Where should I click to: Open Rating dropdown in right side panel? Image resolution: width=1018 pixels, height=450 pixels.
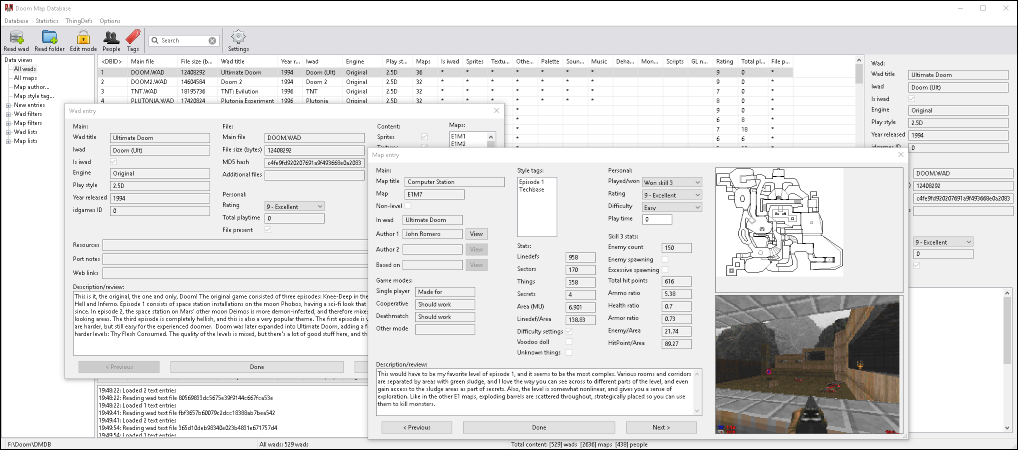(x=943, y=242)
